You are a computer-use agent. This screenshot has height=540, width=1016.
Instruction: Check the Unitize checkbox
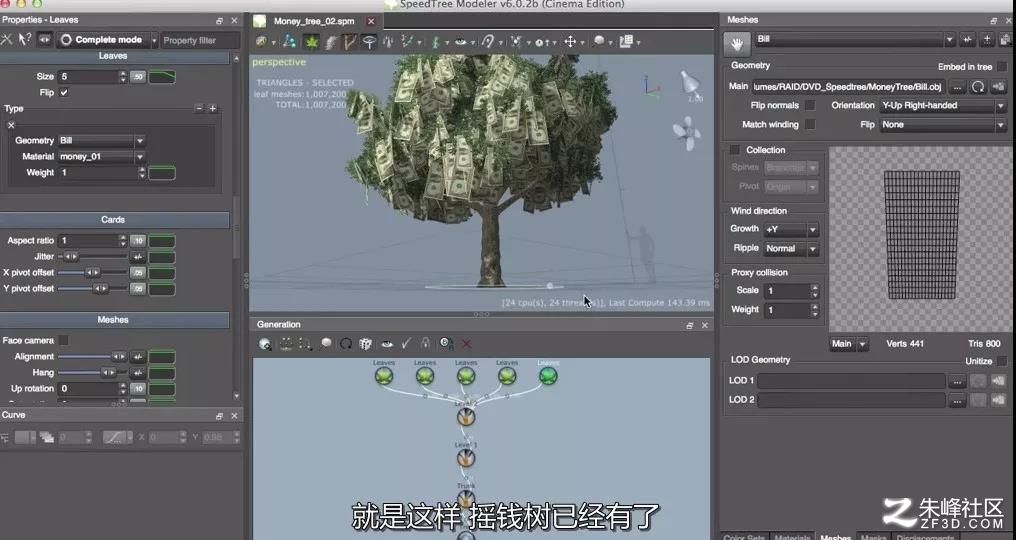click(1002, 361)
